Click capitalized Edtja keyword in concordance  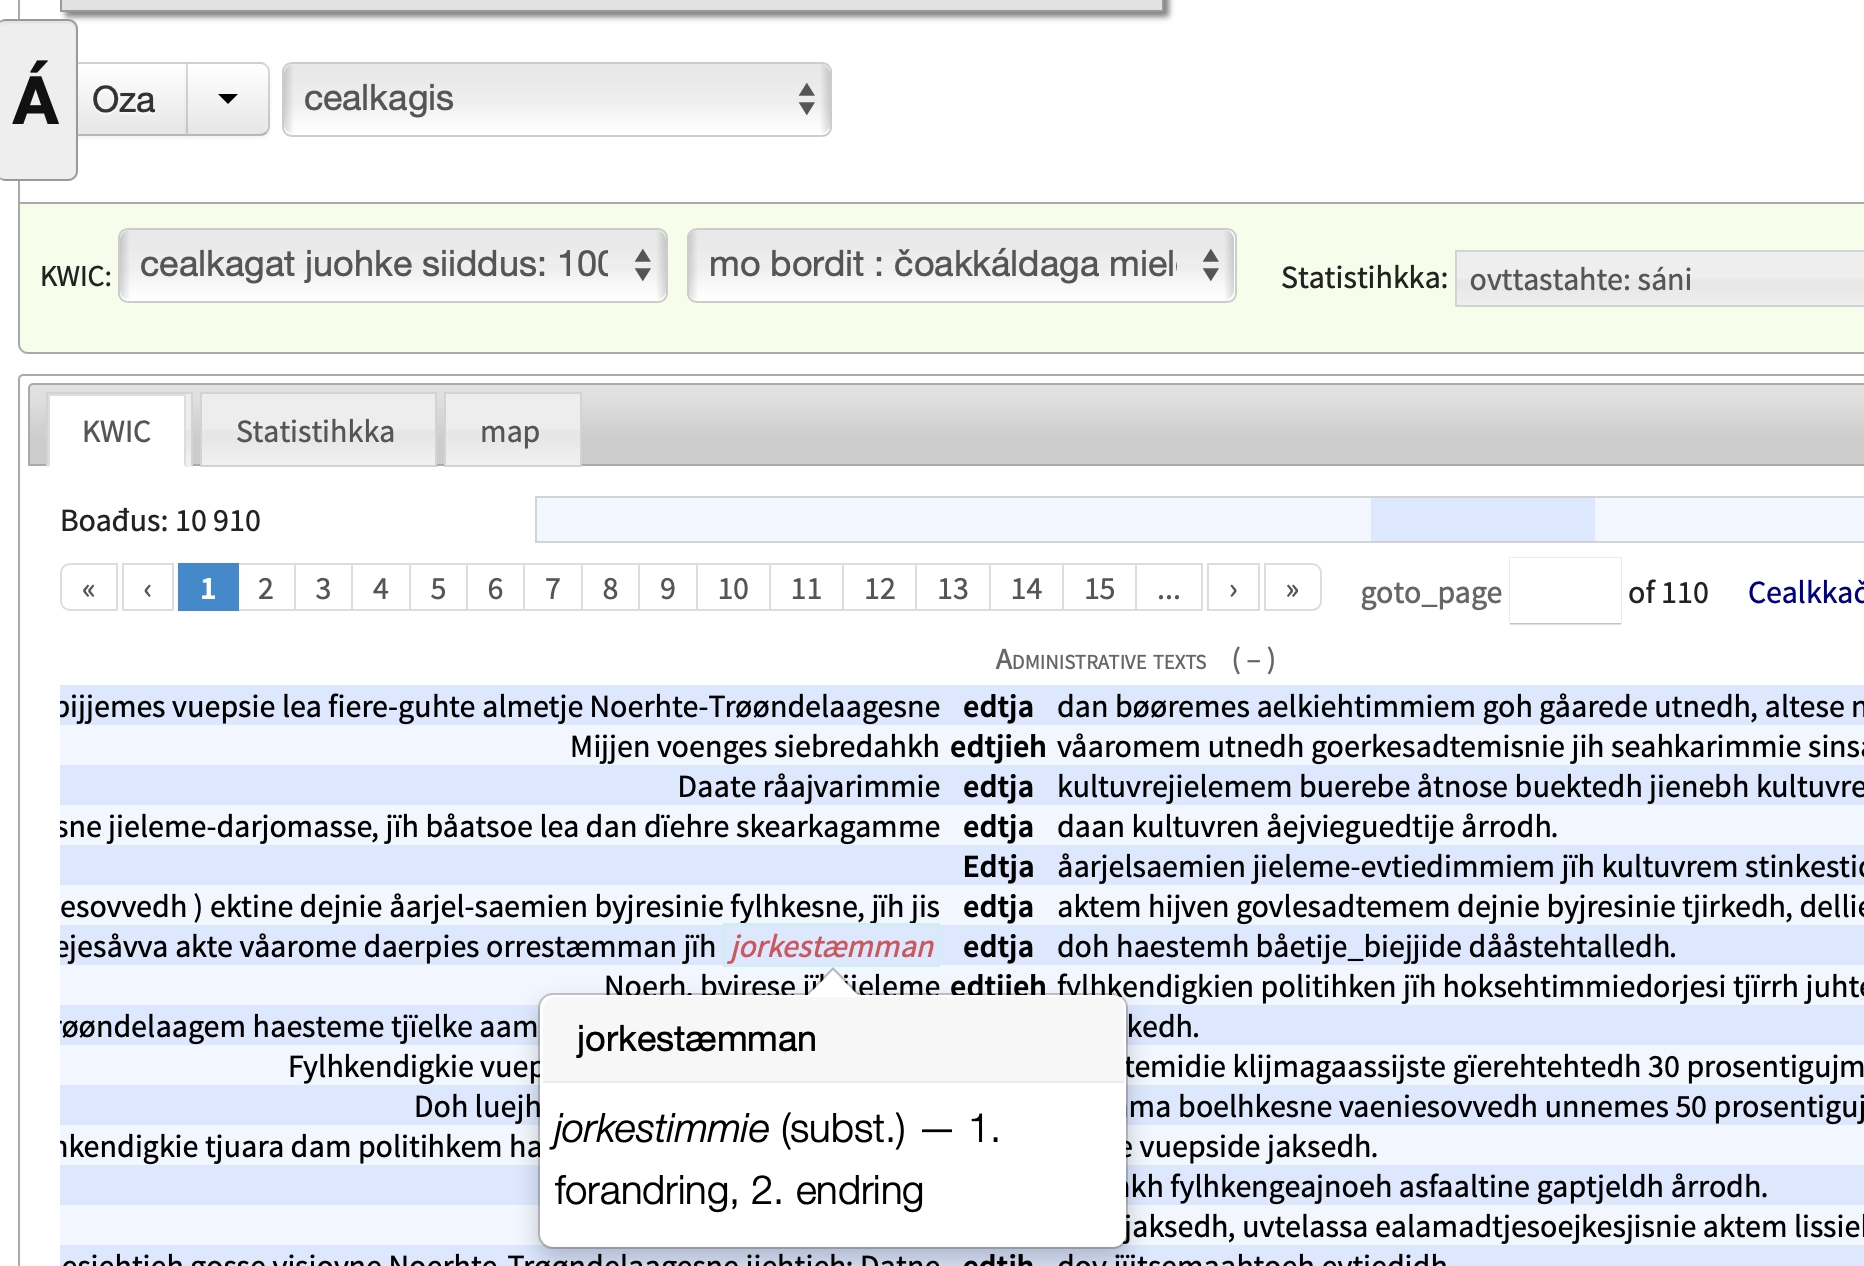[x=998, y=866]
